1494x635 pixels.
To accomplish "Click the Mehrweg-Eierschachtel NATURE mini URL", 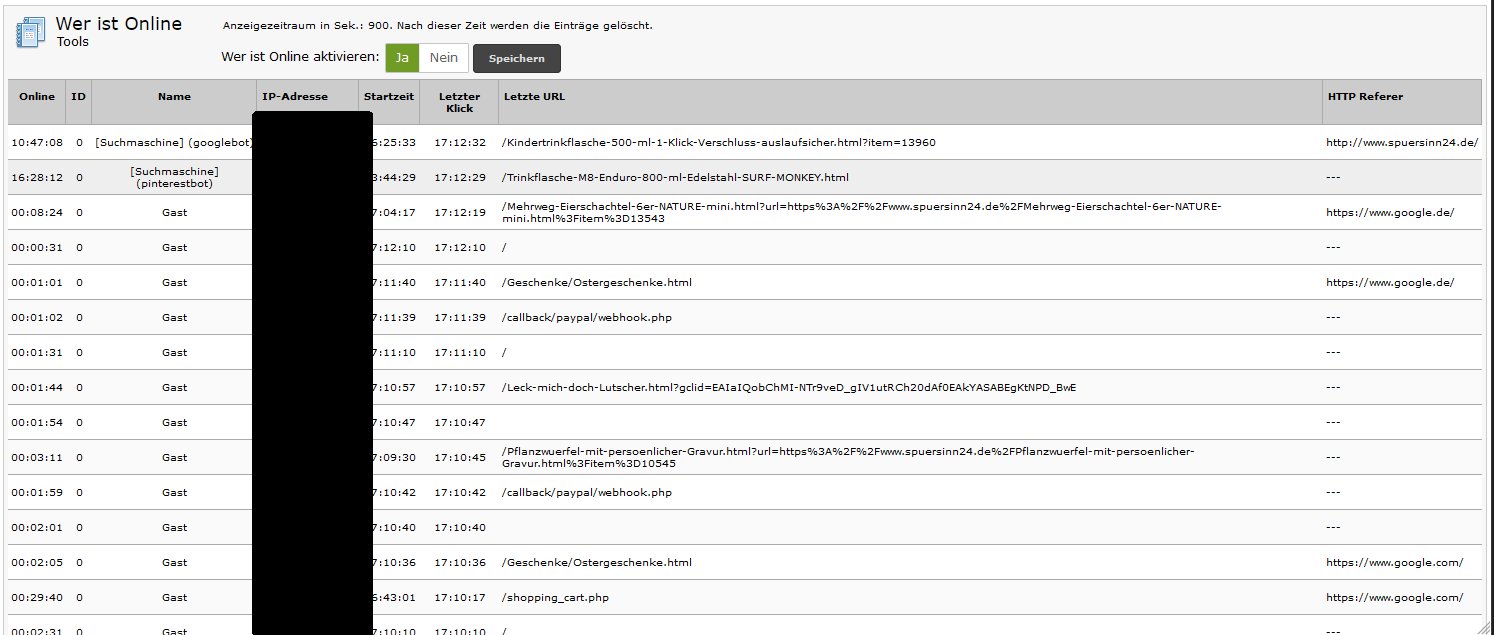I will pyautogui.click(x=860, y=212).
